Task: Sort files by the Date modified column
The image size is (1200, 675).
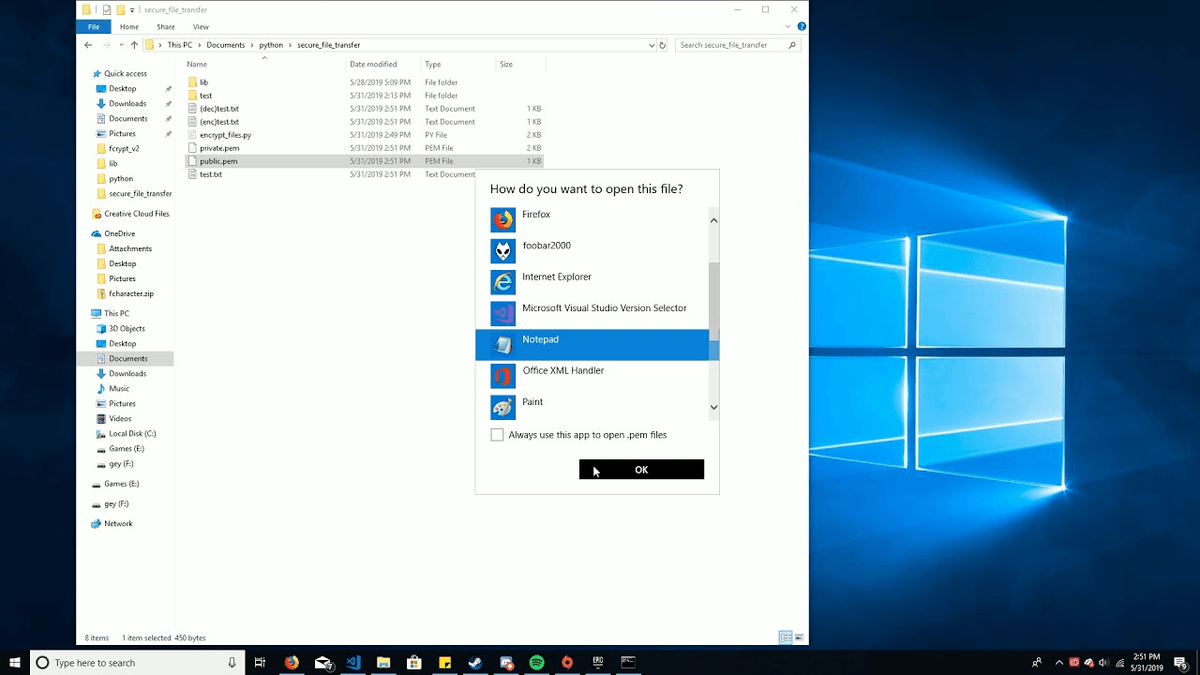Action: pyautogui.click(x=373, y=65)
